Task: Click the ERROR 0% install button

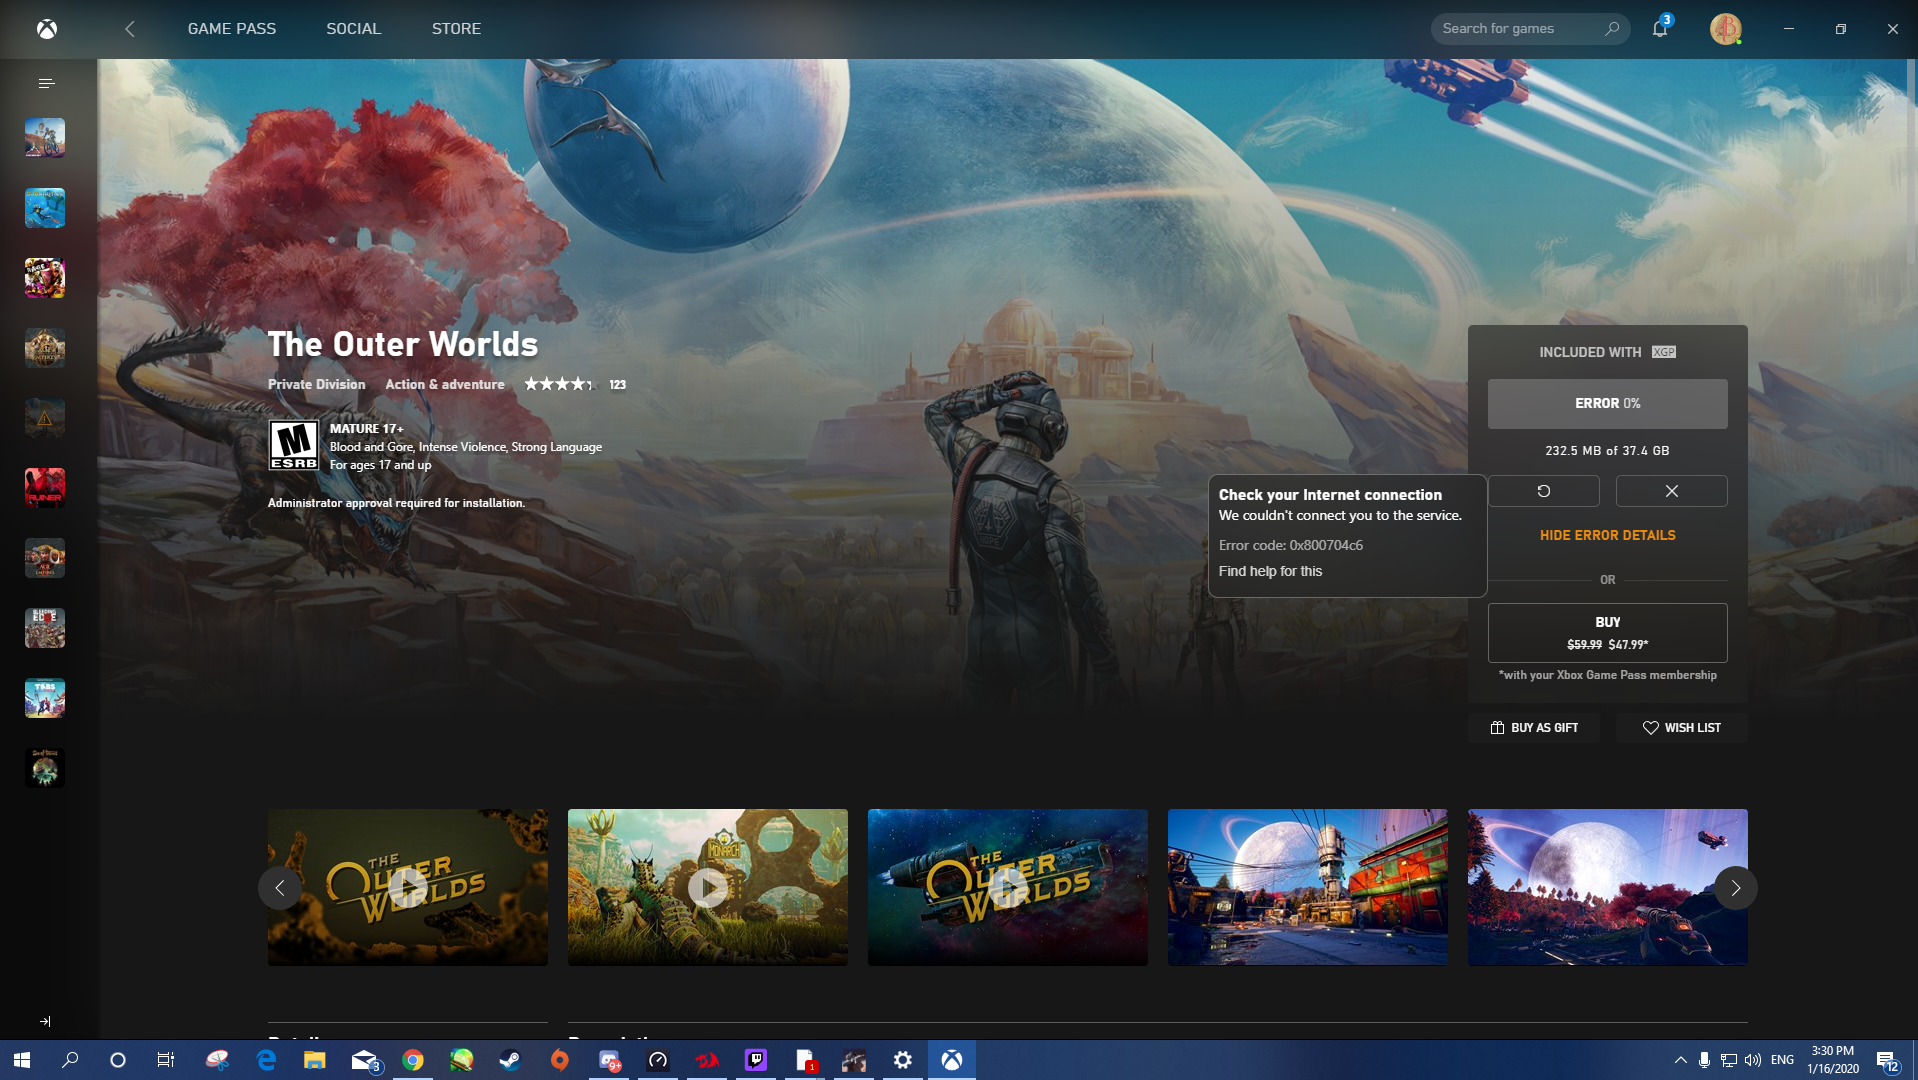Action: pyautogui.click(x=1607, y=404)
